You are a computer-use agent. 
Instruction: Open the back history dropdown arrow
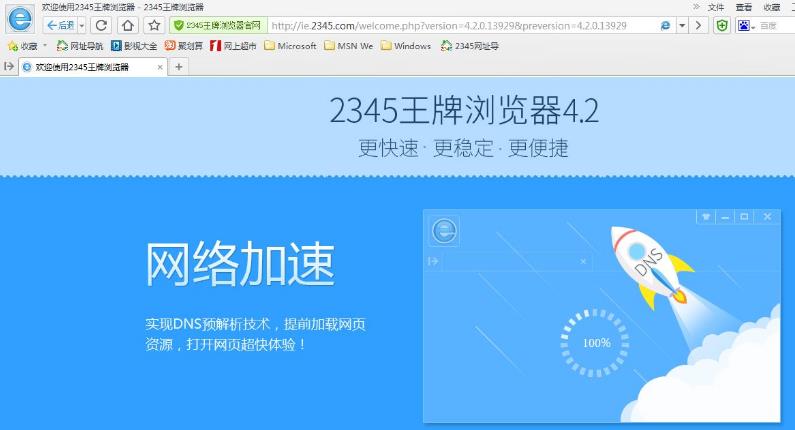(x=82, y=25)
